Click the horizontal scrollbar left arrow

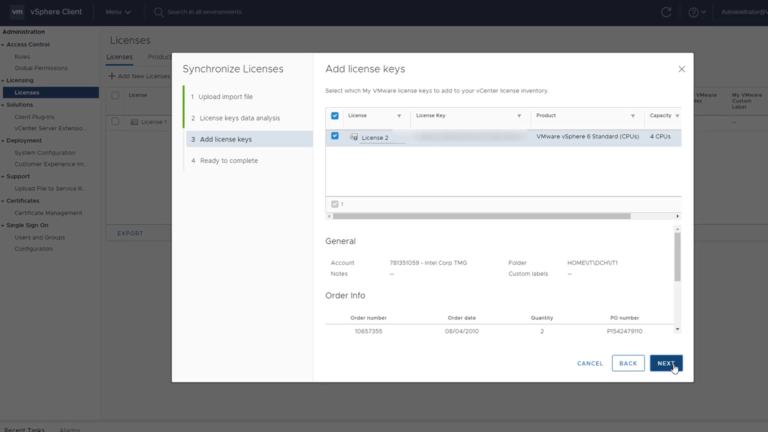tap(329, 216)
